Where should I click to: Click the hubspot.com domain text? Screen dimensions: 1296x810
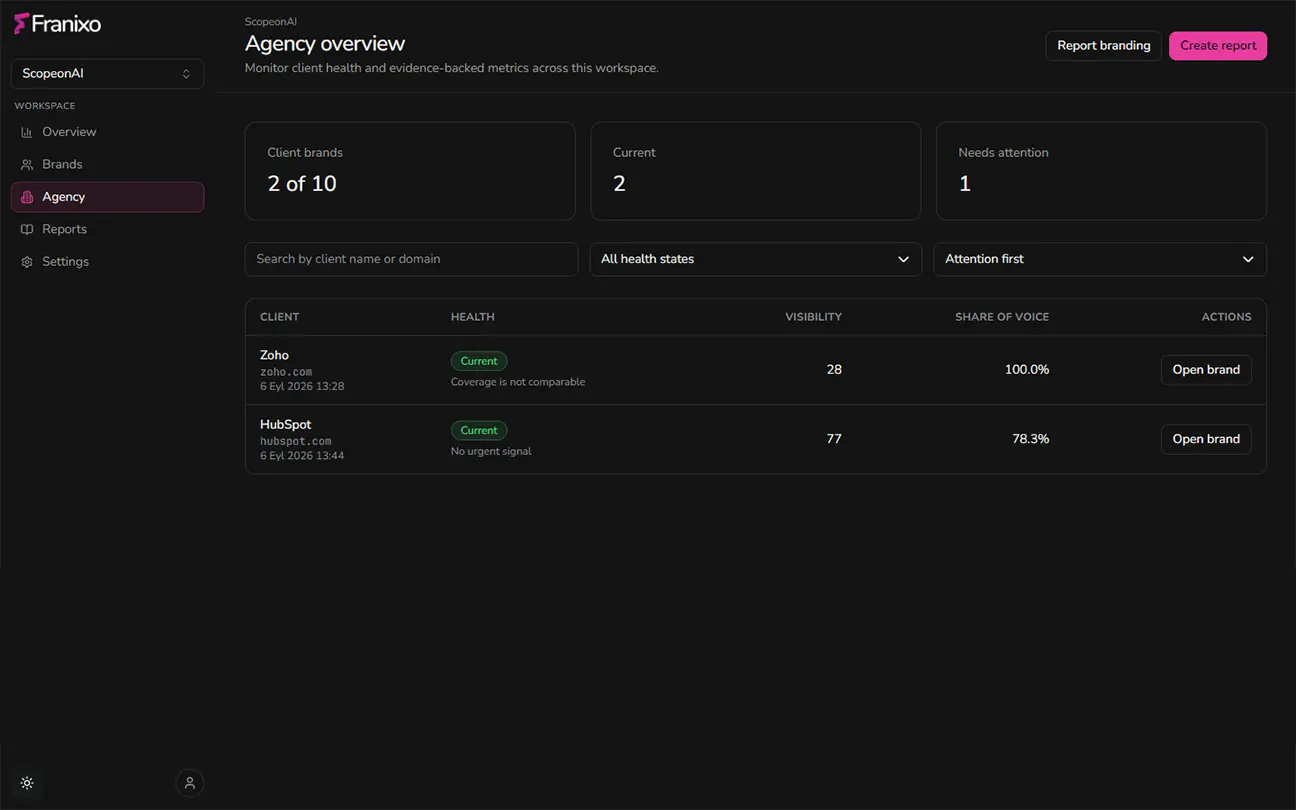click(296, 441)
